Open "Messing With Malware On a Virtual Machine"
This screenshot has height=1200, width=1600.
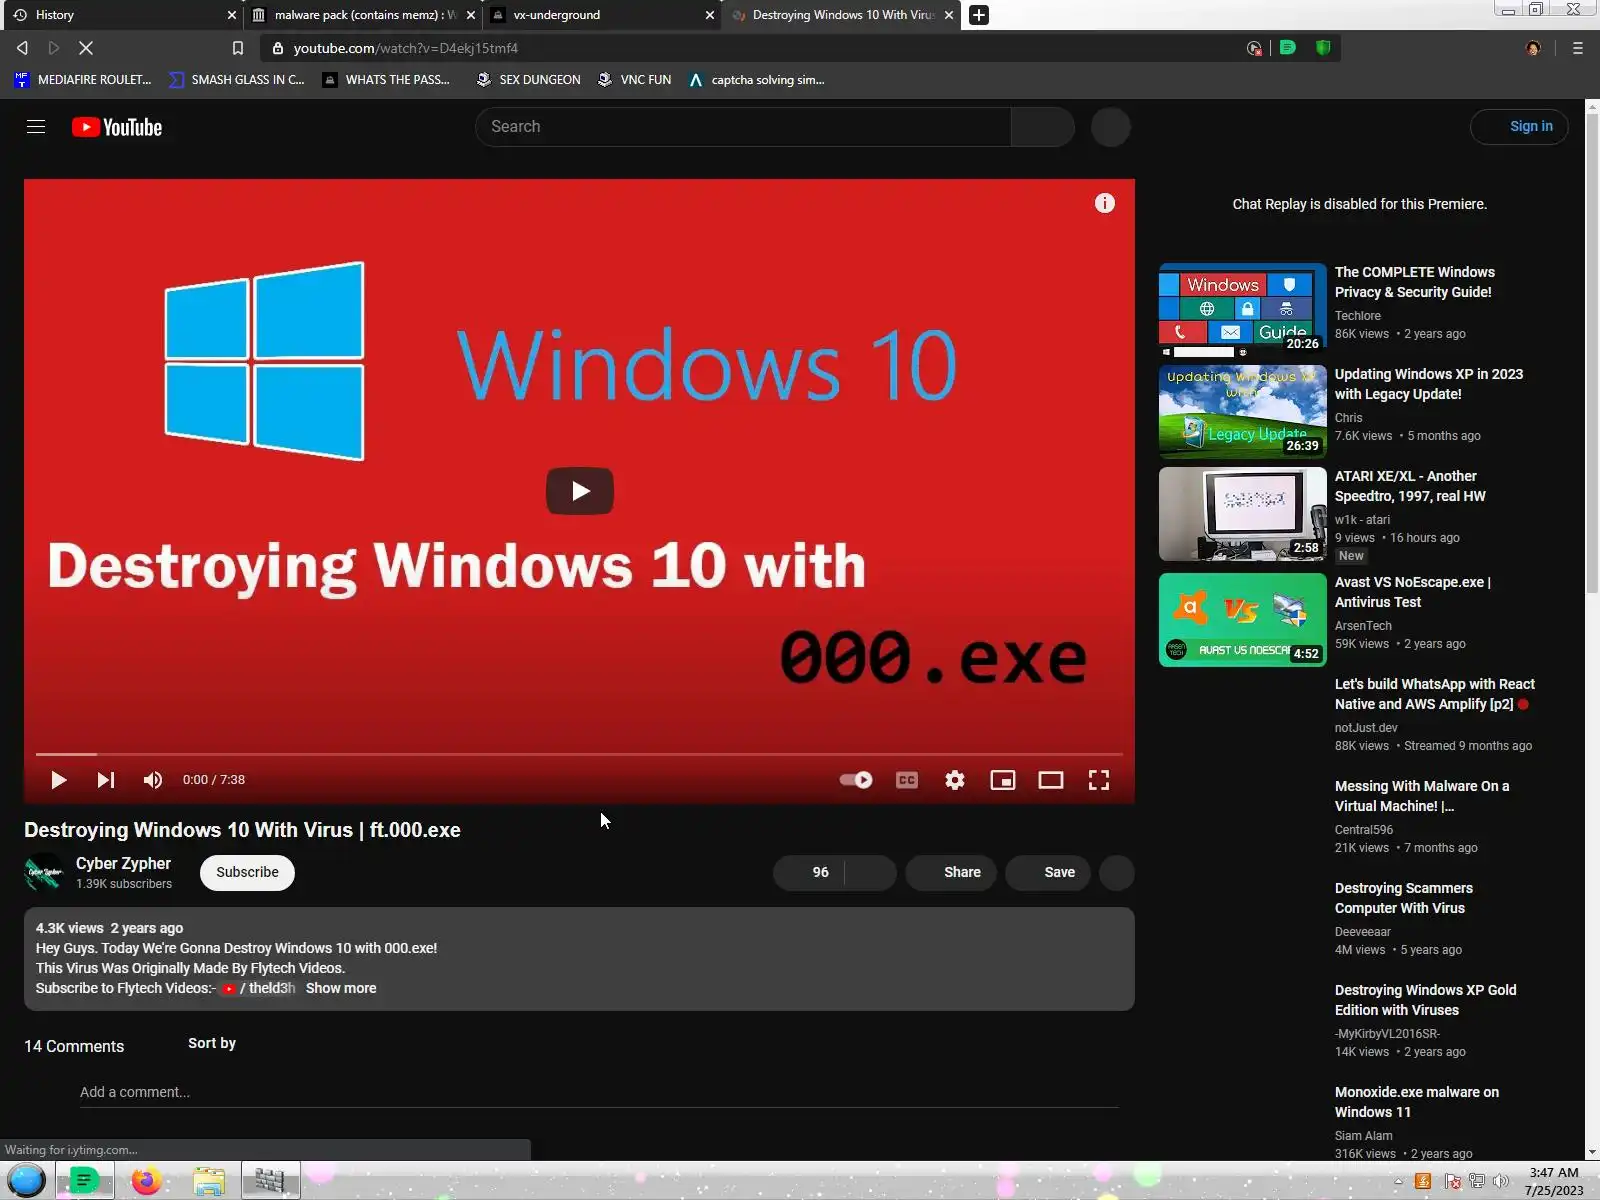1422,796
